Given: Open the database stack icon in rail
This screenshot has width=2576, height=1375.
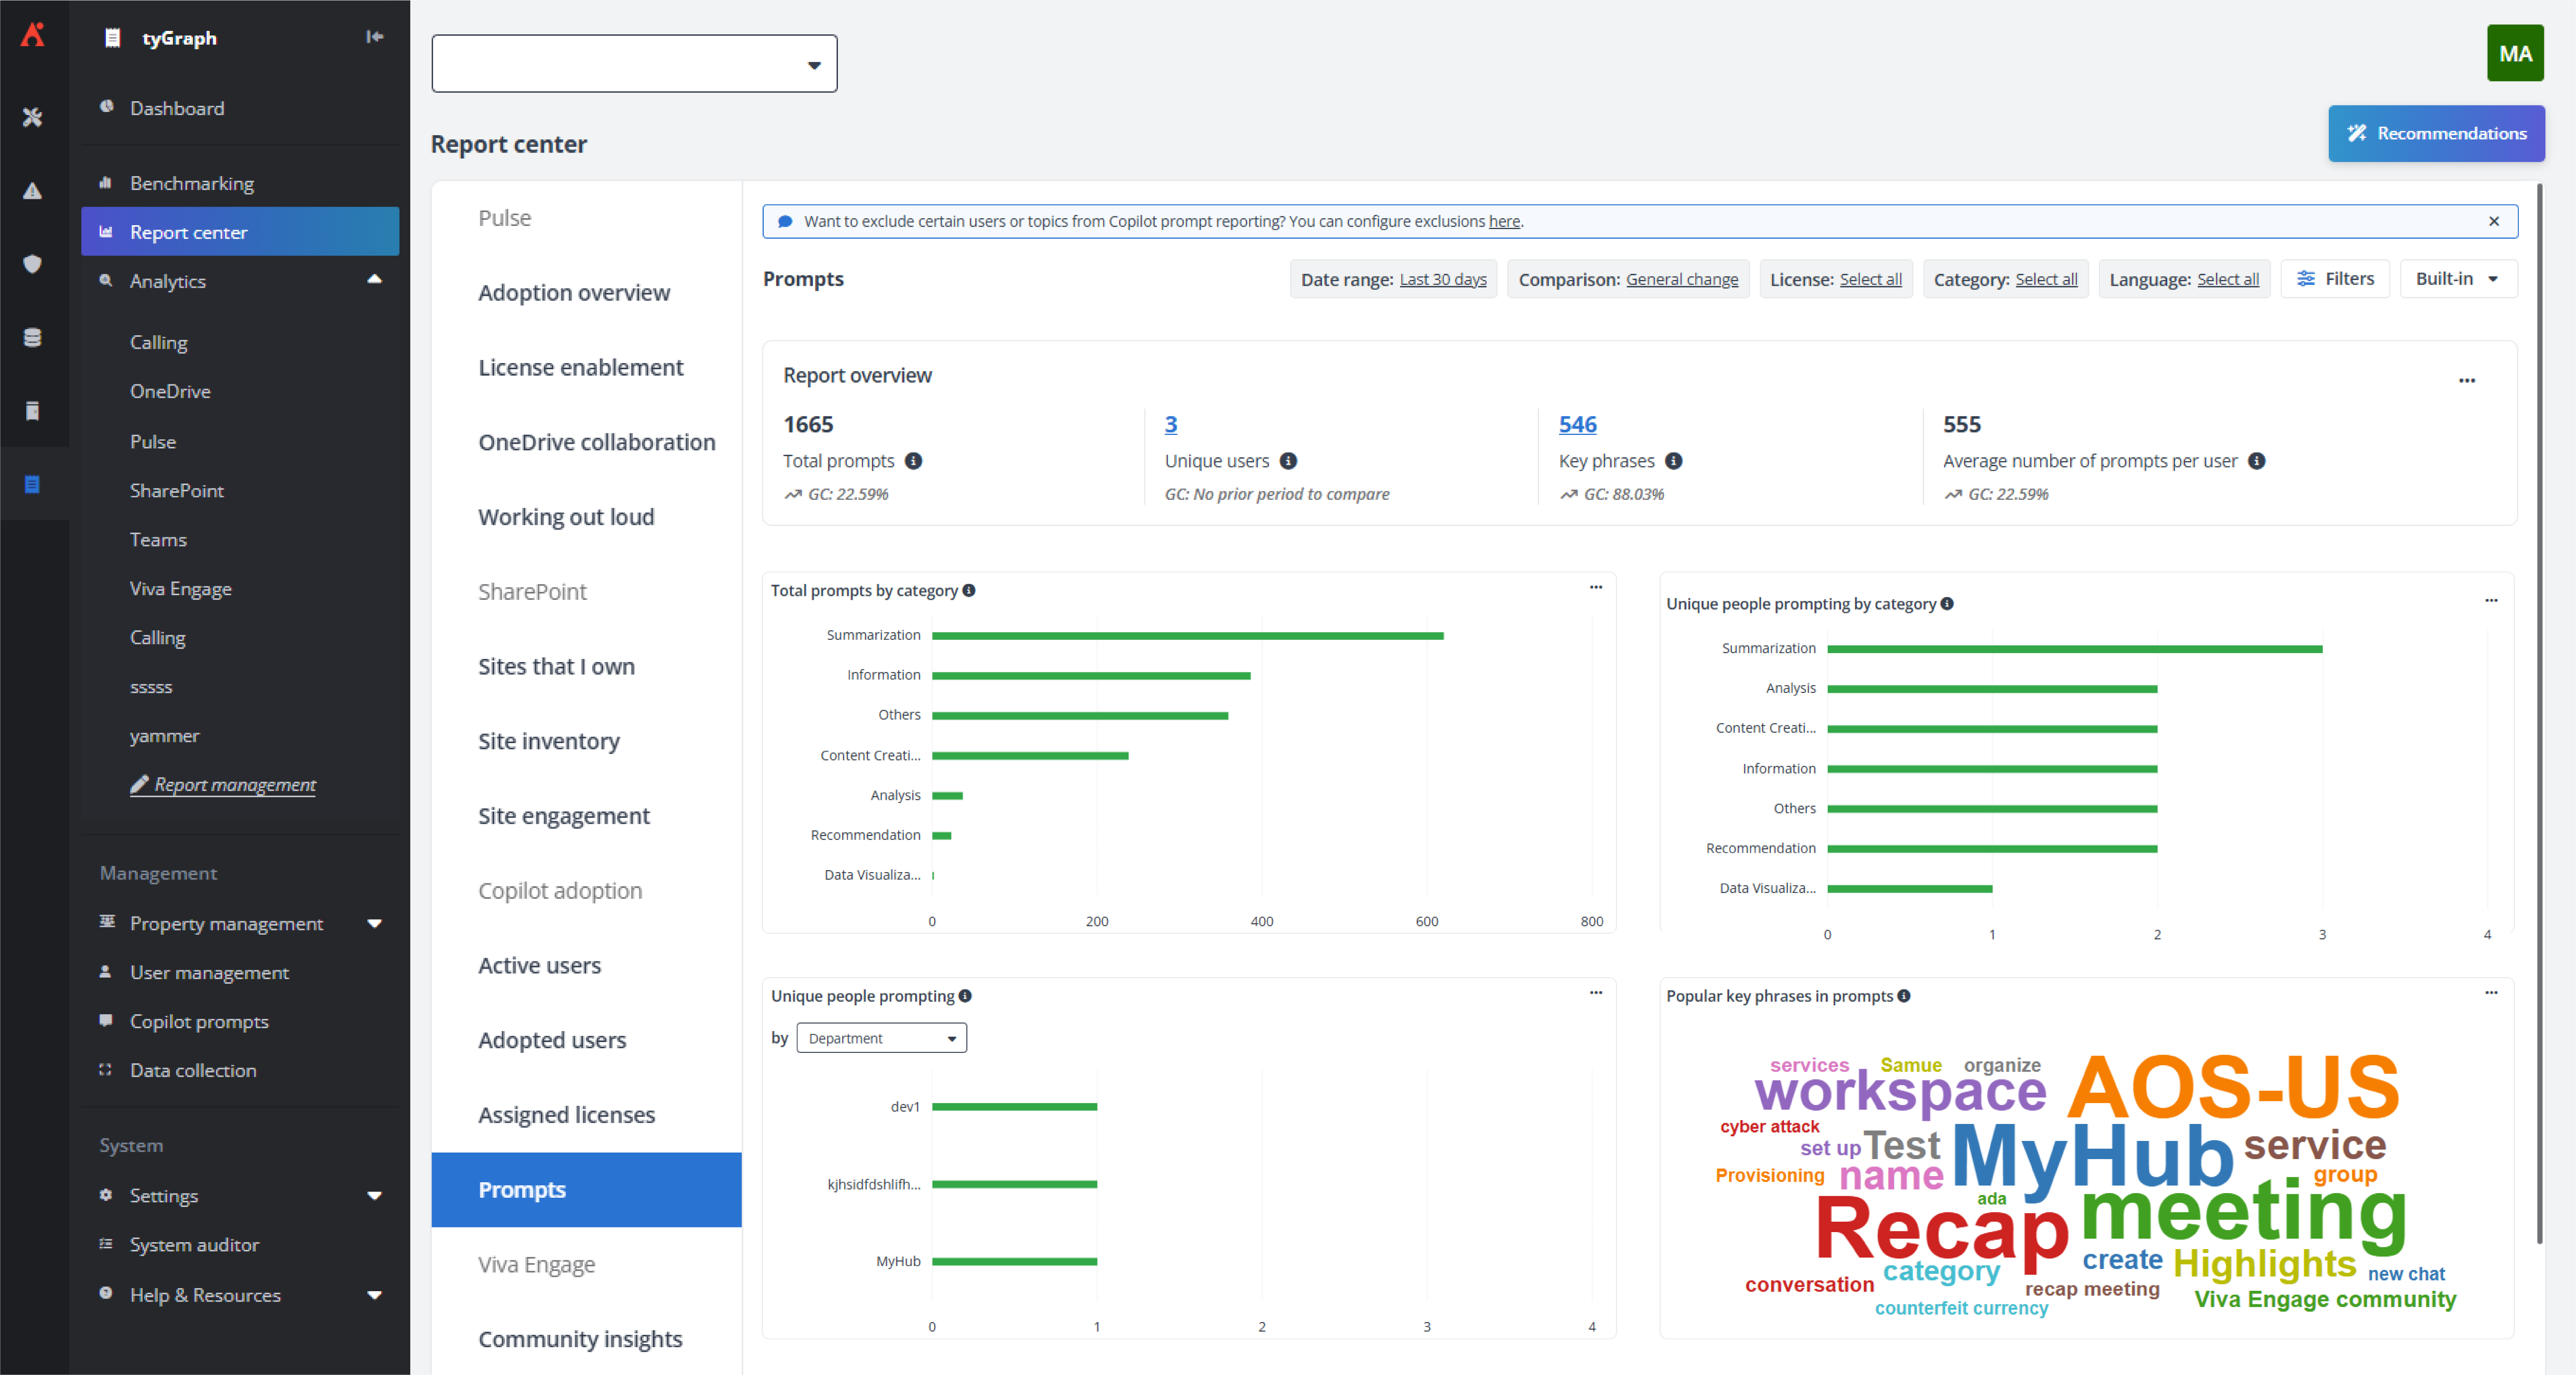Looking at the screenshot, I should pos(33,337).
